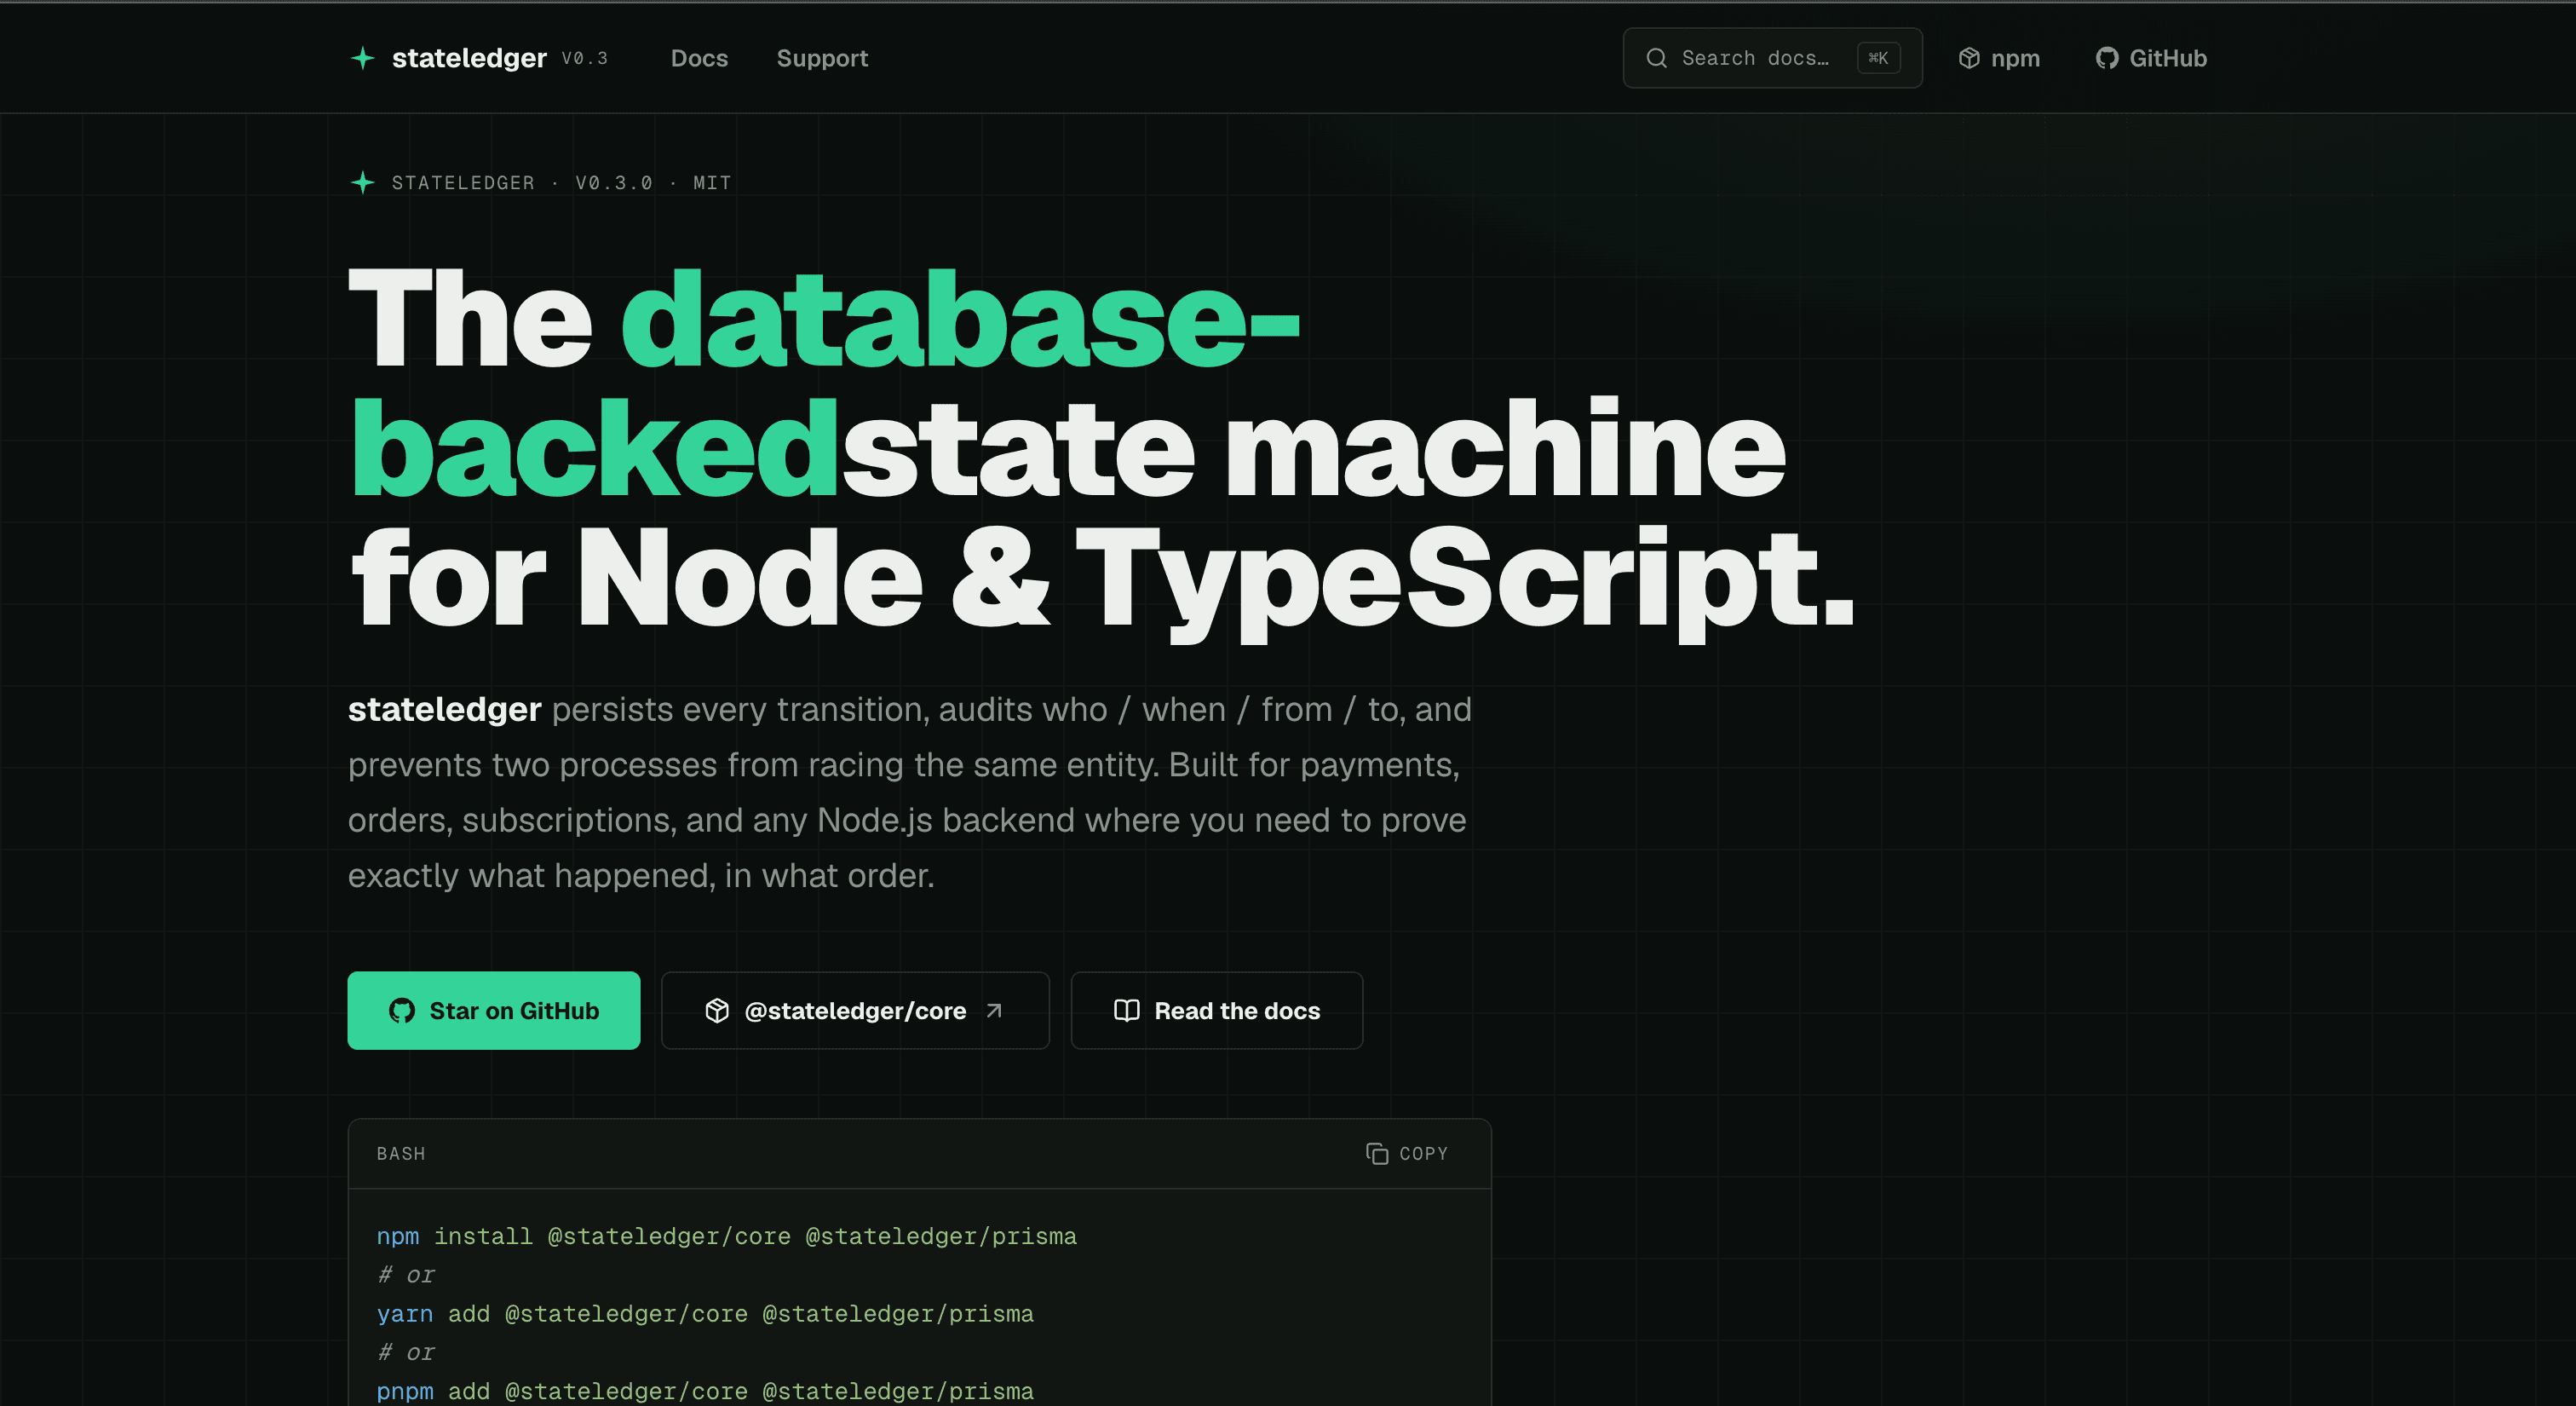The image size is (2576, 1406).
Task: Click the npm package icon in navbar
Action: pos(1968,58)
